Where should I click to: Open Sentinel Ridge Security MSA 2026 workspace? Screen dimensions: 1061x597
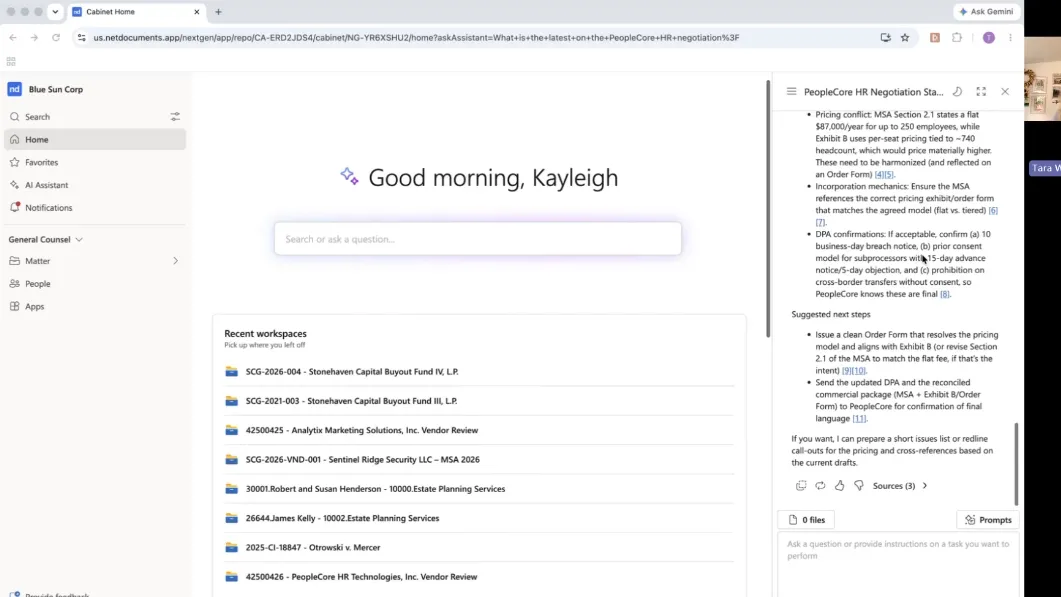(x=362, y=460)
